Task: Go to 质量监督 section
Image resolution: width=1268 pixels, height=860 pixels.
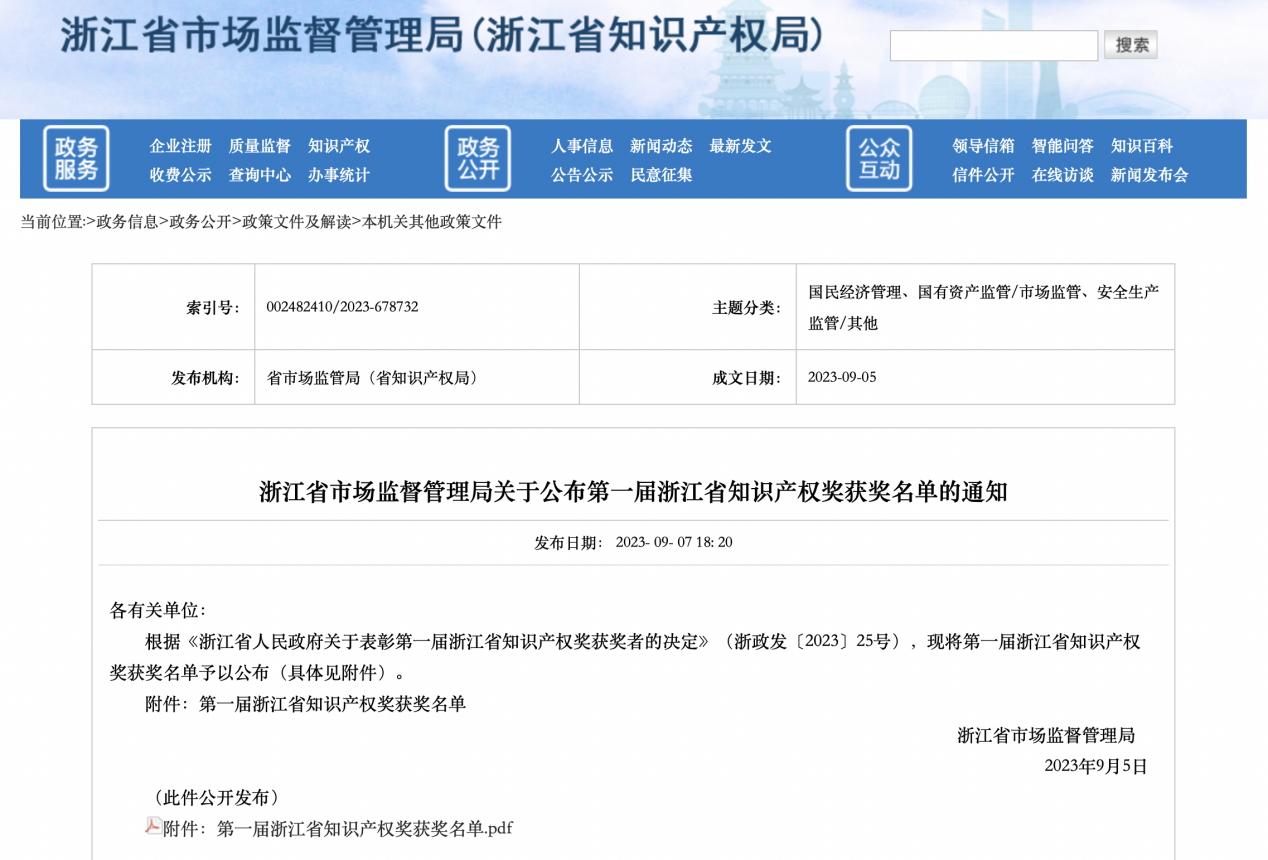Action: click(259, 146)
